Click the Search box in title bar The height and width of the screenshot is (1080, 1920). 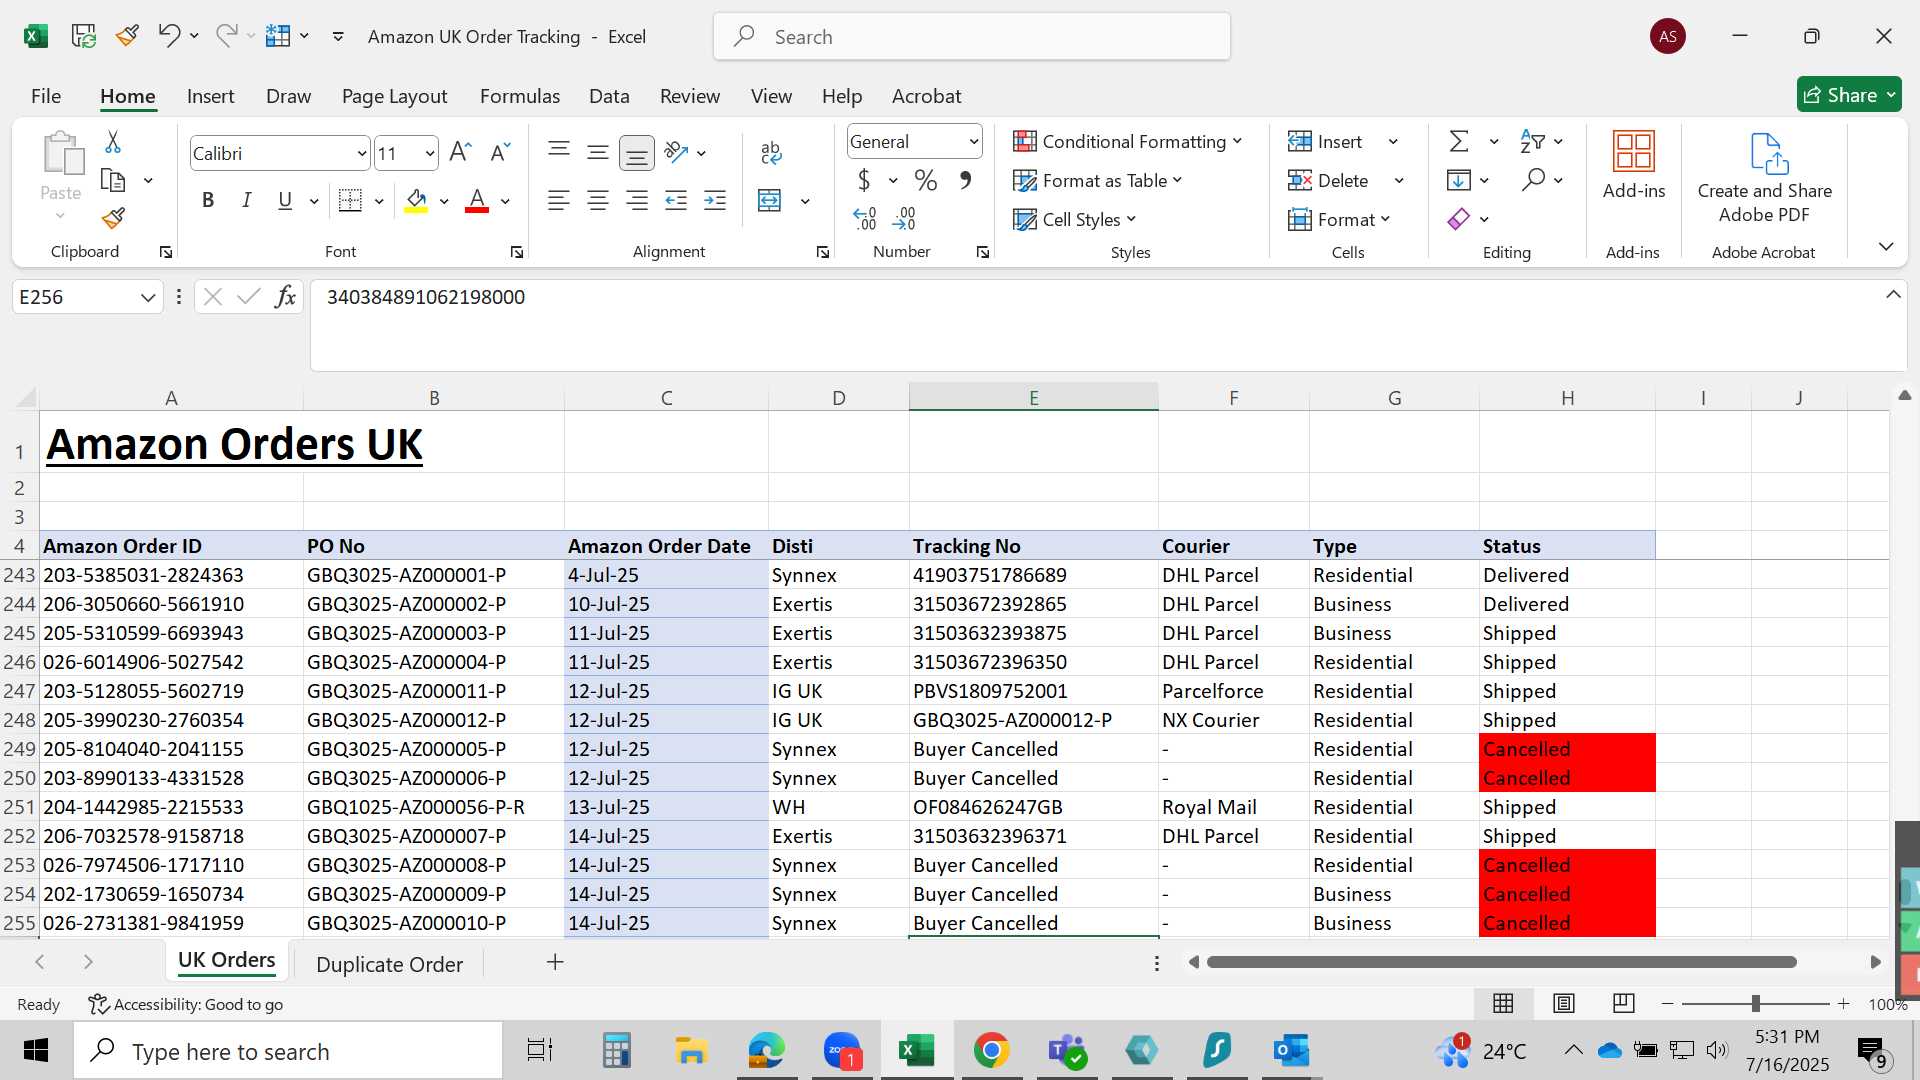click(971, 37)
